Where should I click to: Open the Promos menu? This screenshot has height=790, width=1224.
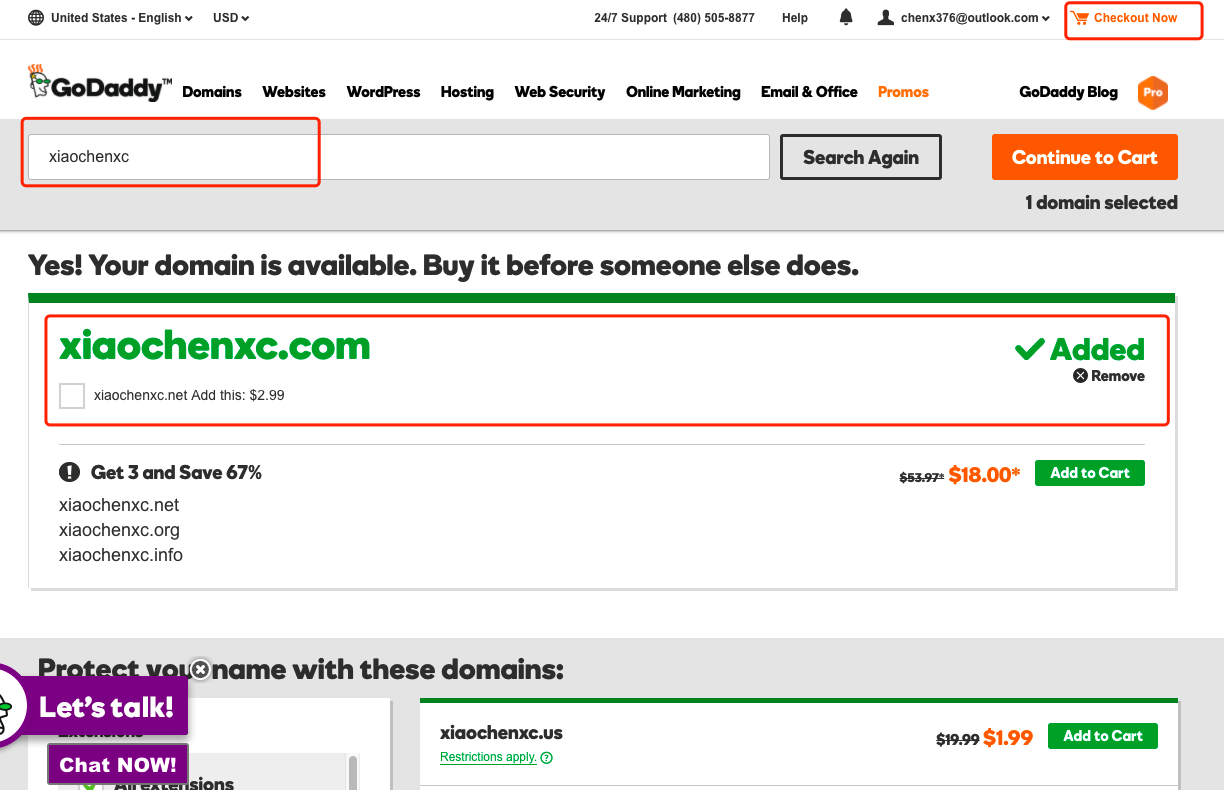[903, 92]
